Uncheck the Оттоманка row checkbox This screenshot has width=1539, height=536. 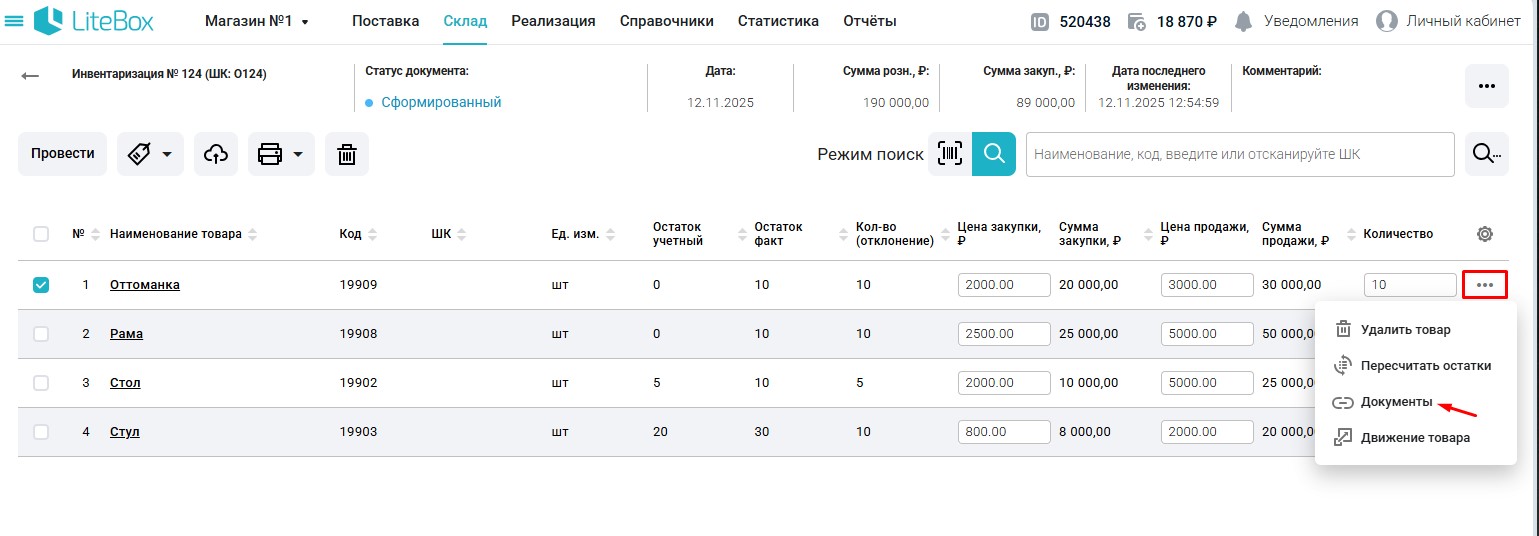[x=41, y=285]
